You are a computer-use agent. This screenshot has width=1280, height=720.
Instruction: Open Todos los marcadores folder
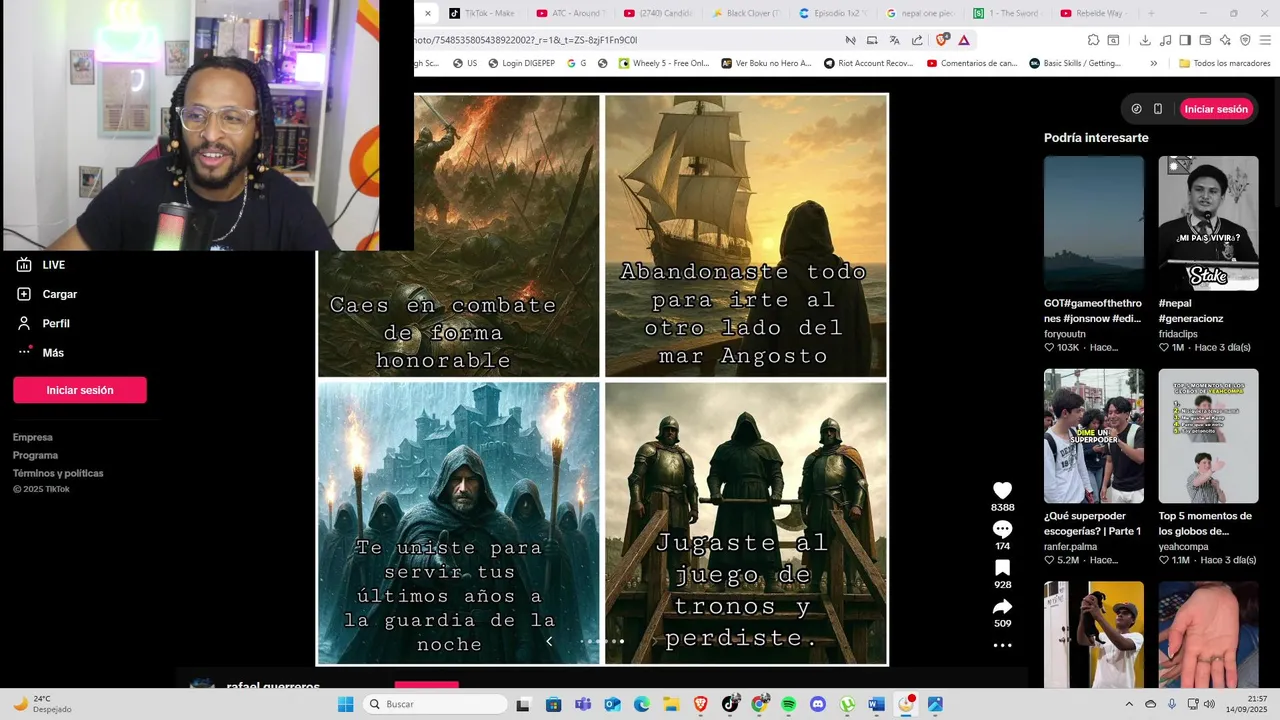tap(1225, 63)
